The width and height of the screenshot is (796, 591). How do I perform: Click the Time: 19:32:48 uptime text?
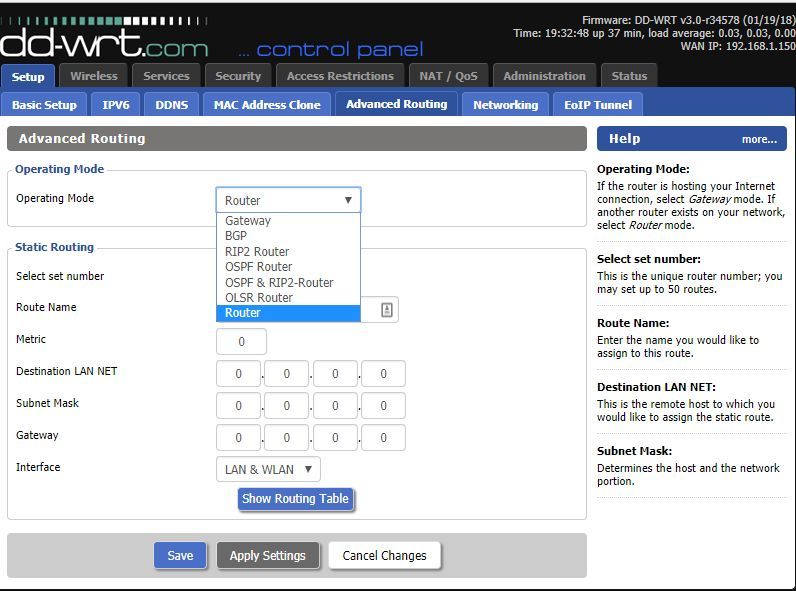654,34
